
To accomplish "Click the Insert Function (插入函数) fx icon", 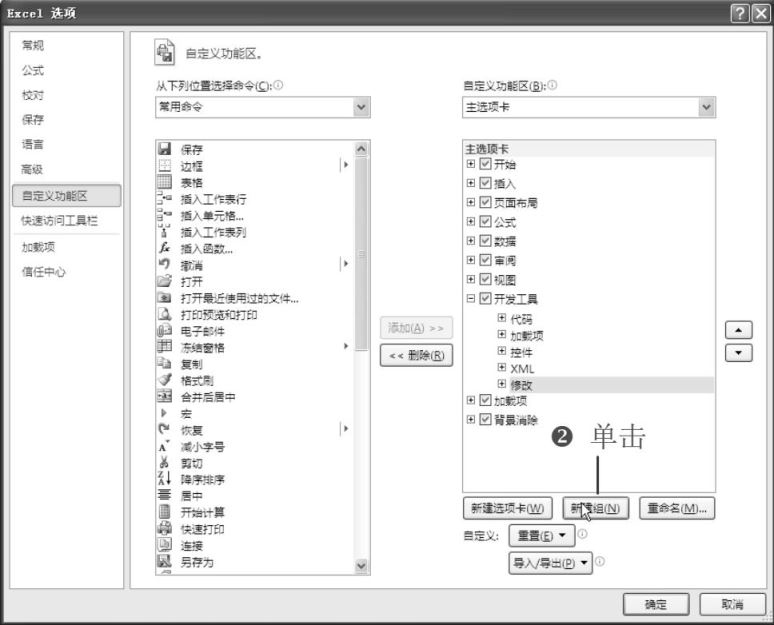I will [x=164, y=248].
